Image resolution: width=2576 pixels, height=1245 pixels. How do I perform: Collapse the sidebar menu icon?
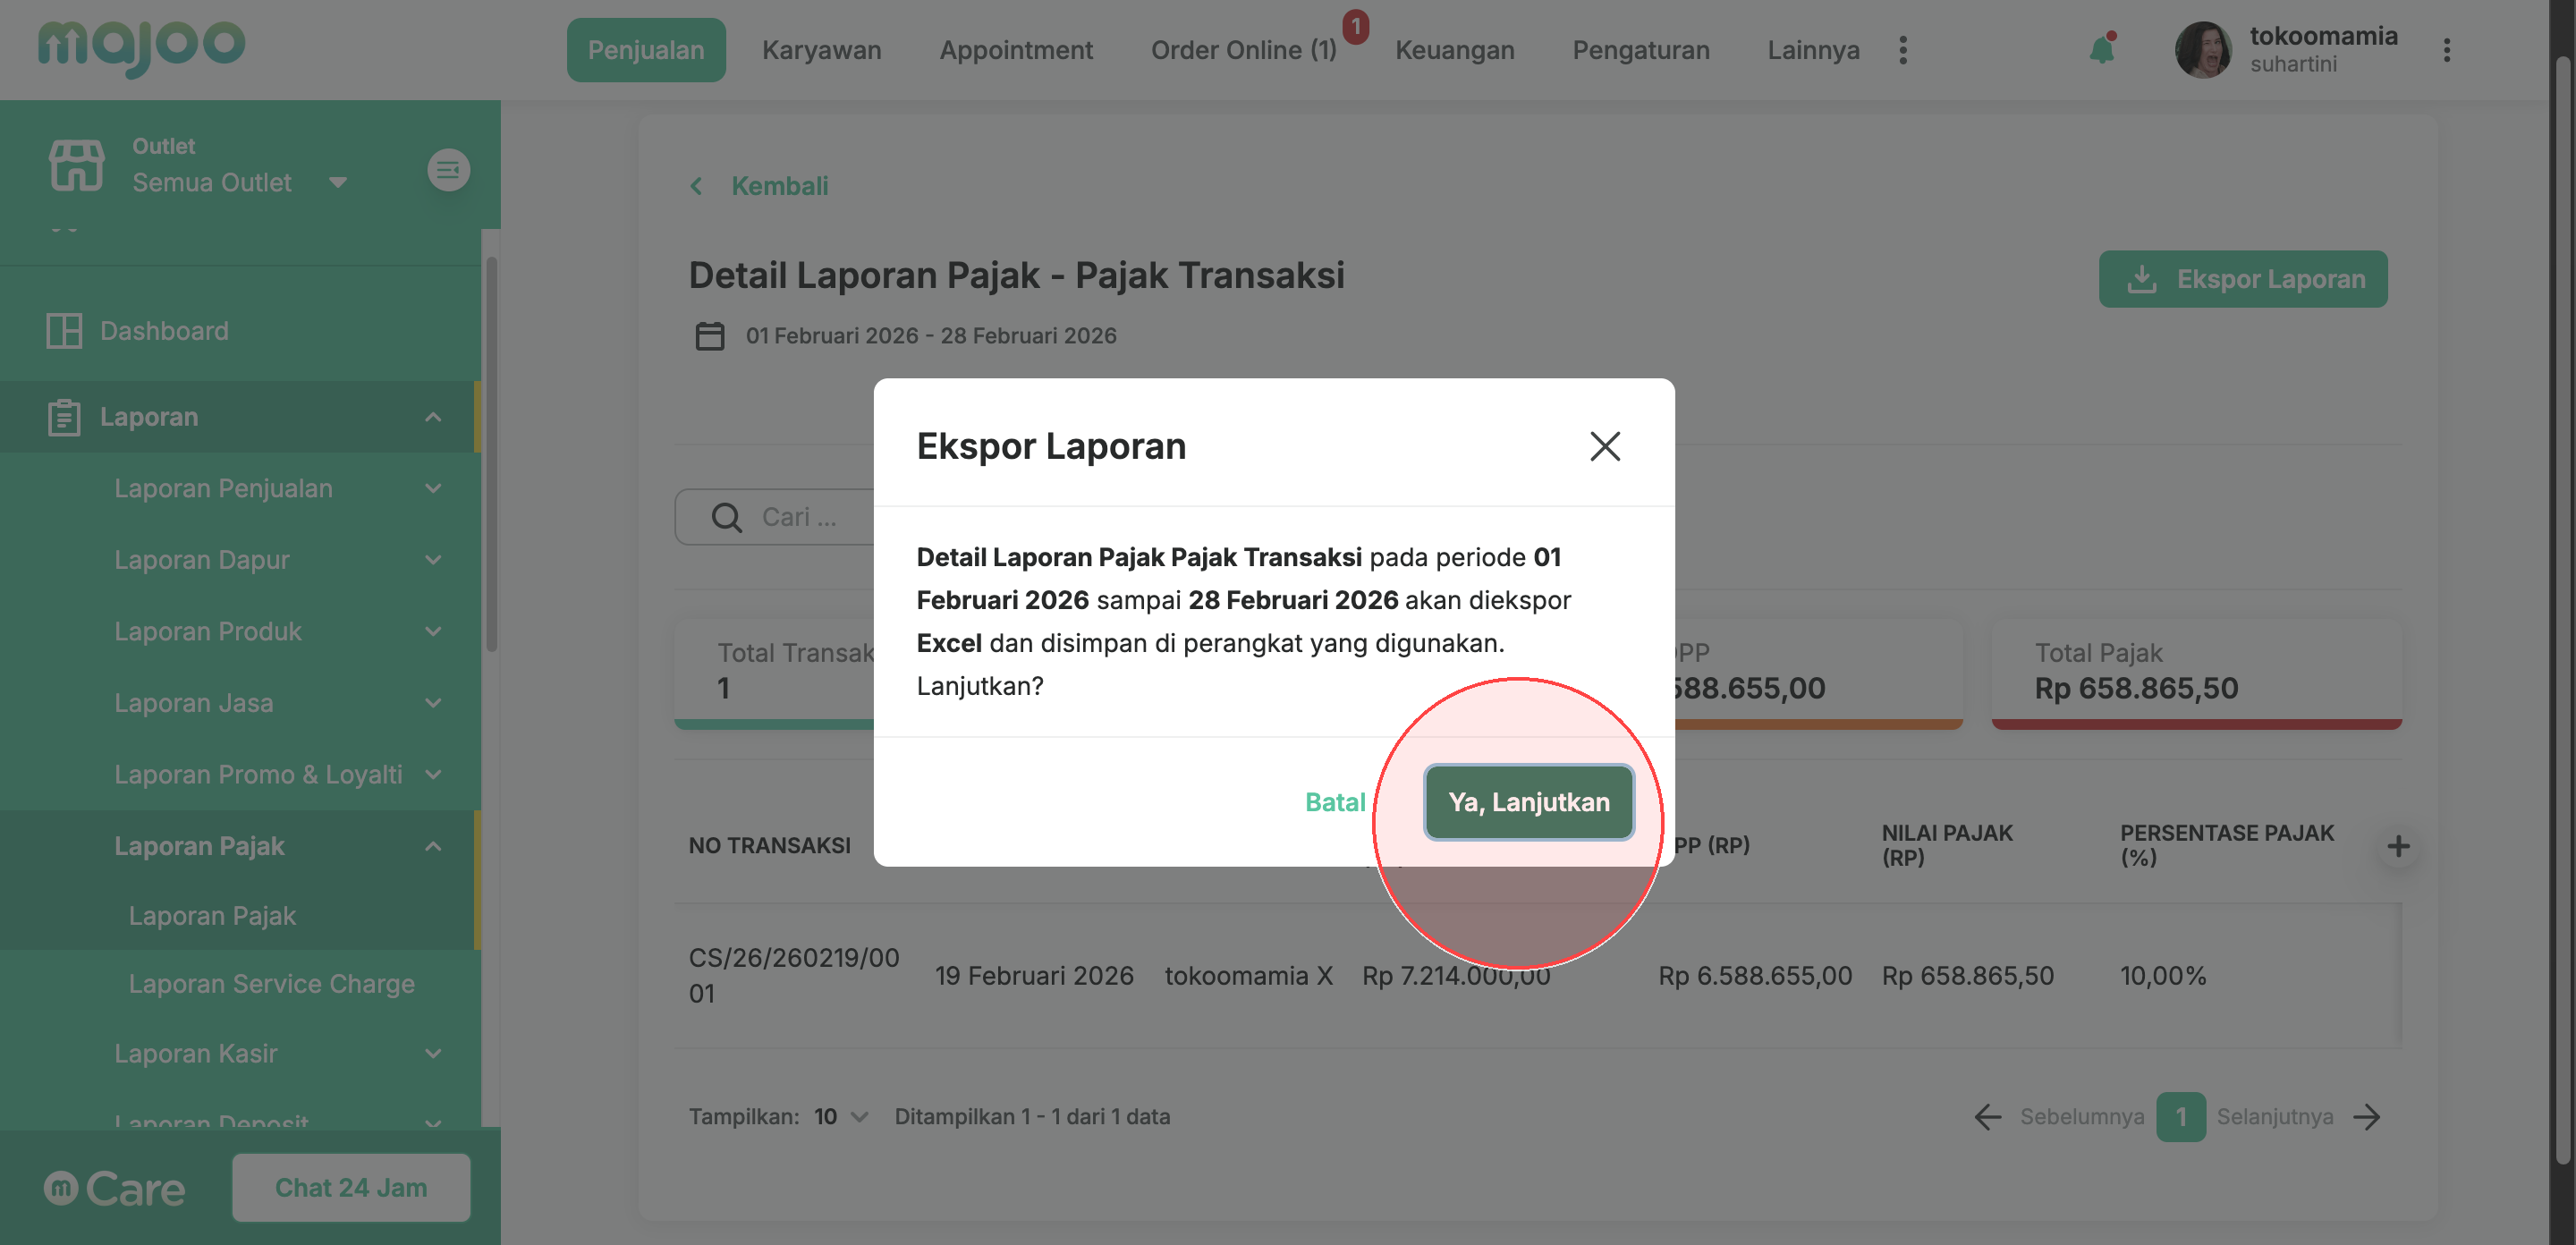[448, 170]
